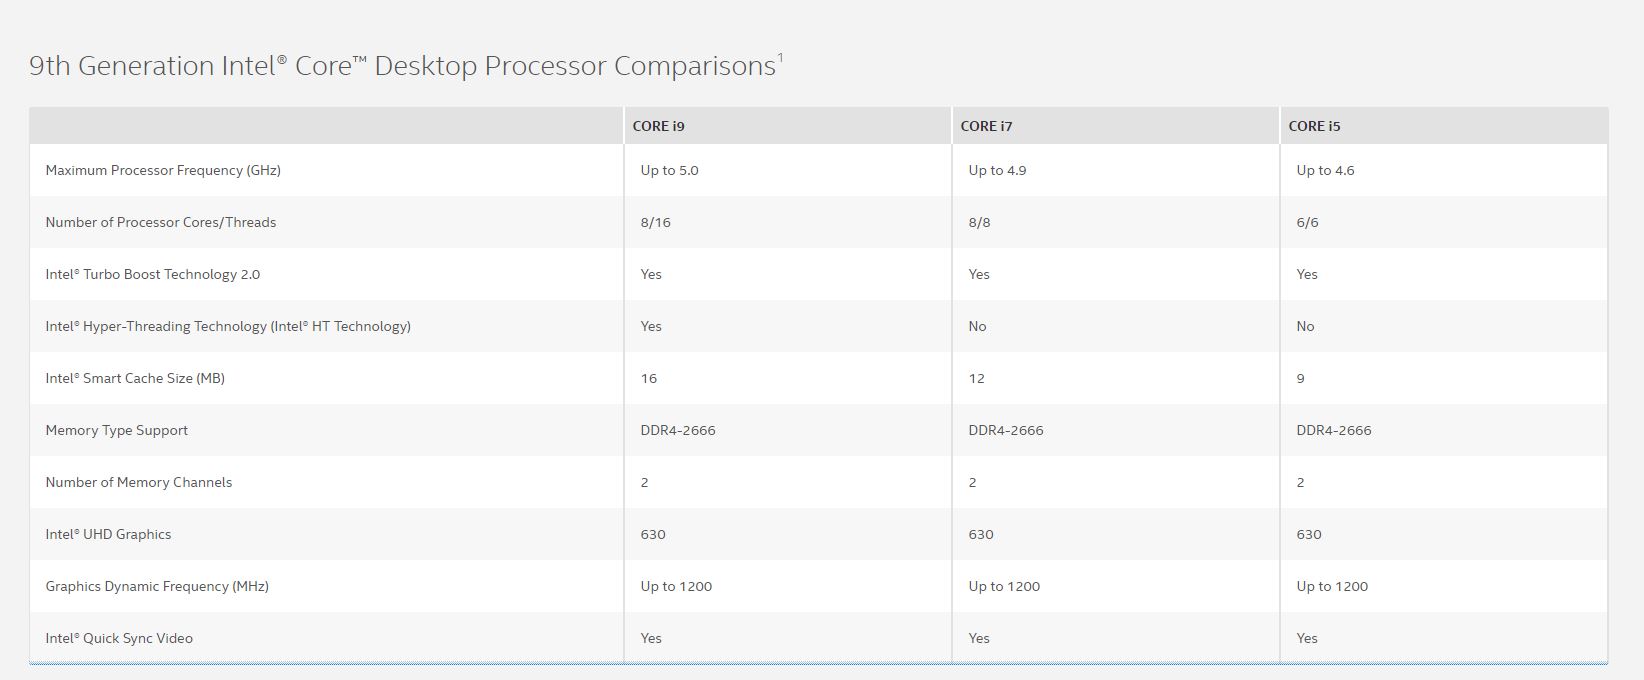Select the 12 MB cache value for Core i7

pyautogui.click(x=977, y=378)
